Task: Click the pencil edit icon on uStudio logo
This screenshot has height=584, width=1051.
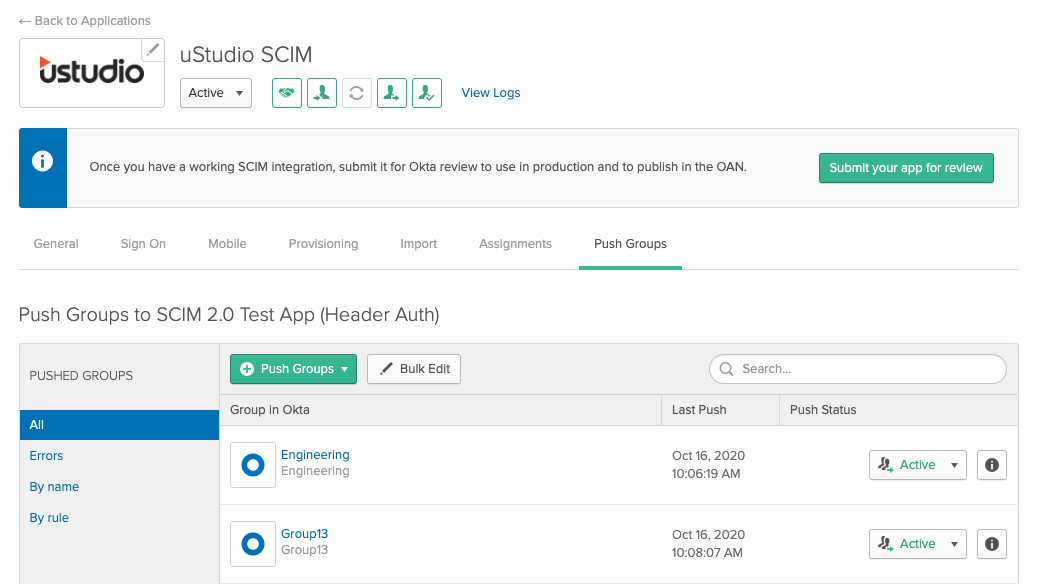Action: pyautogui.click(x=153, y=50)
